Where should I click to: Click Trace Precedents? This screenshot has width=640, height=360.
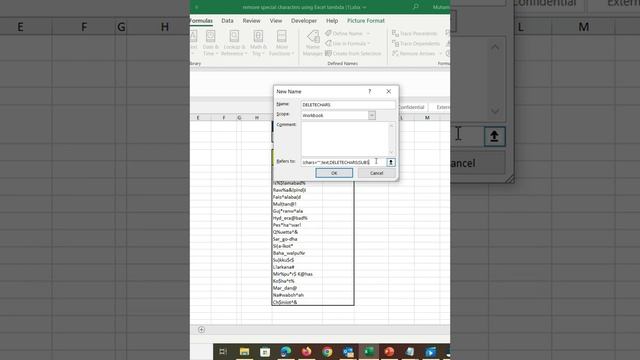[x=414, y=33]
